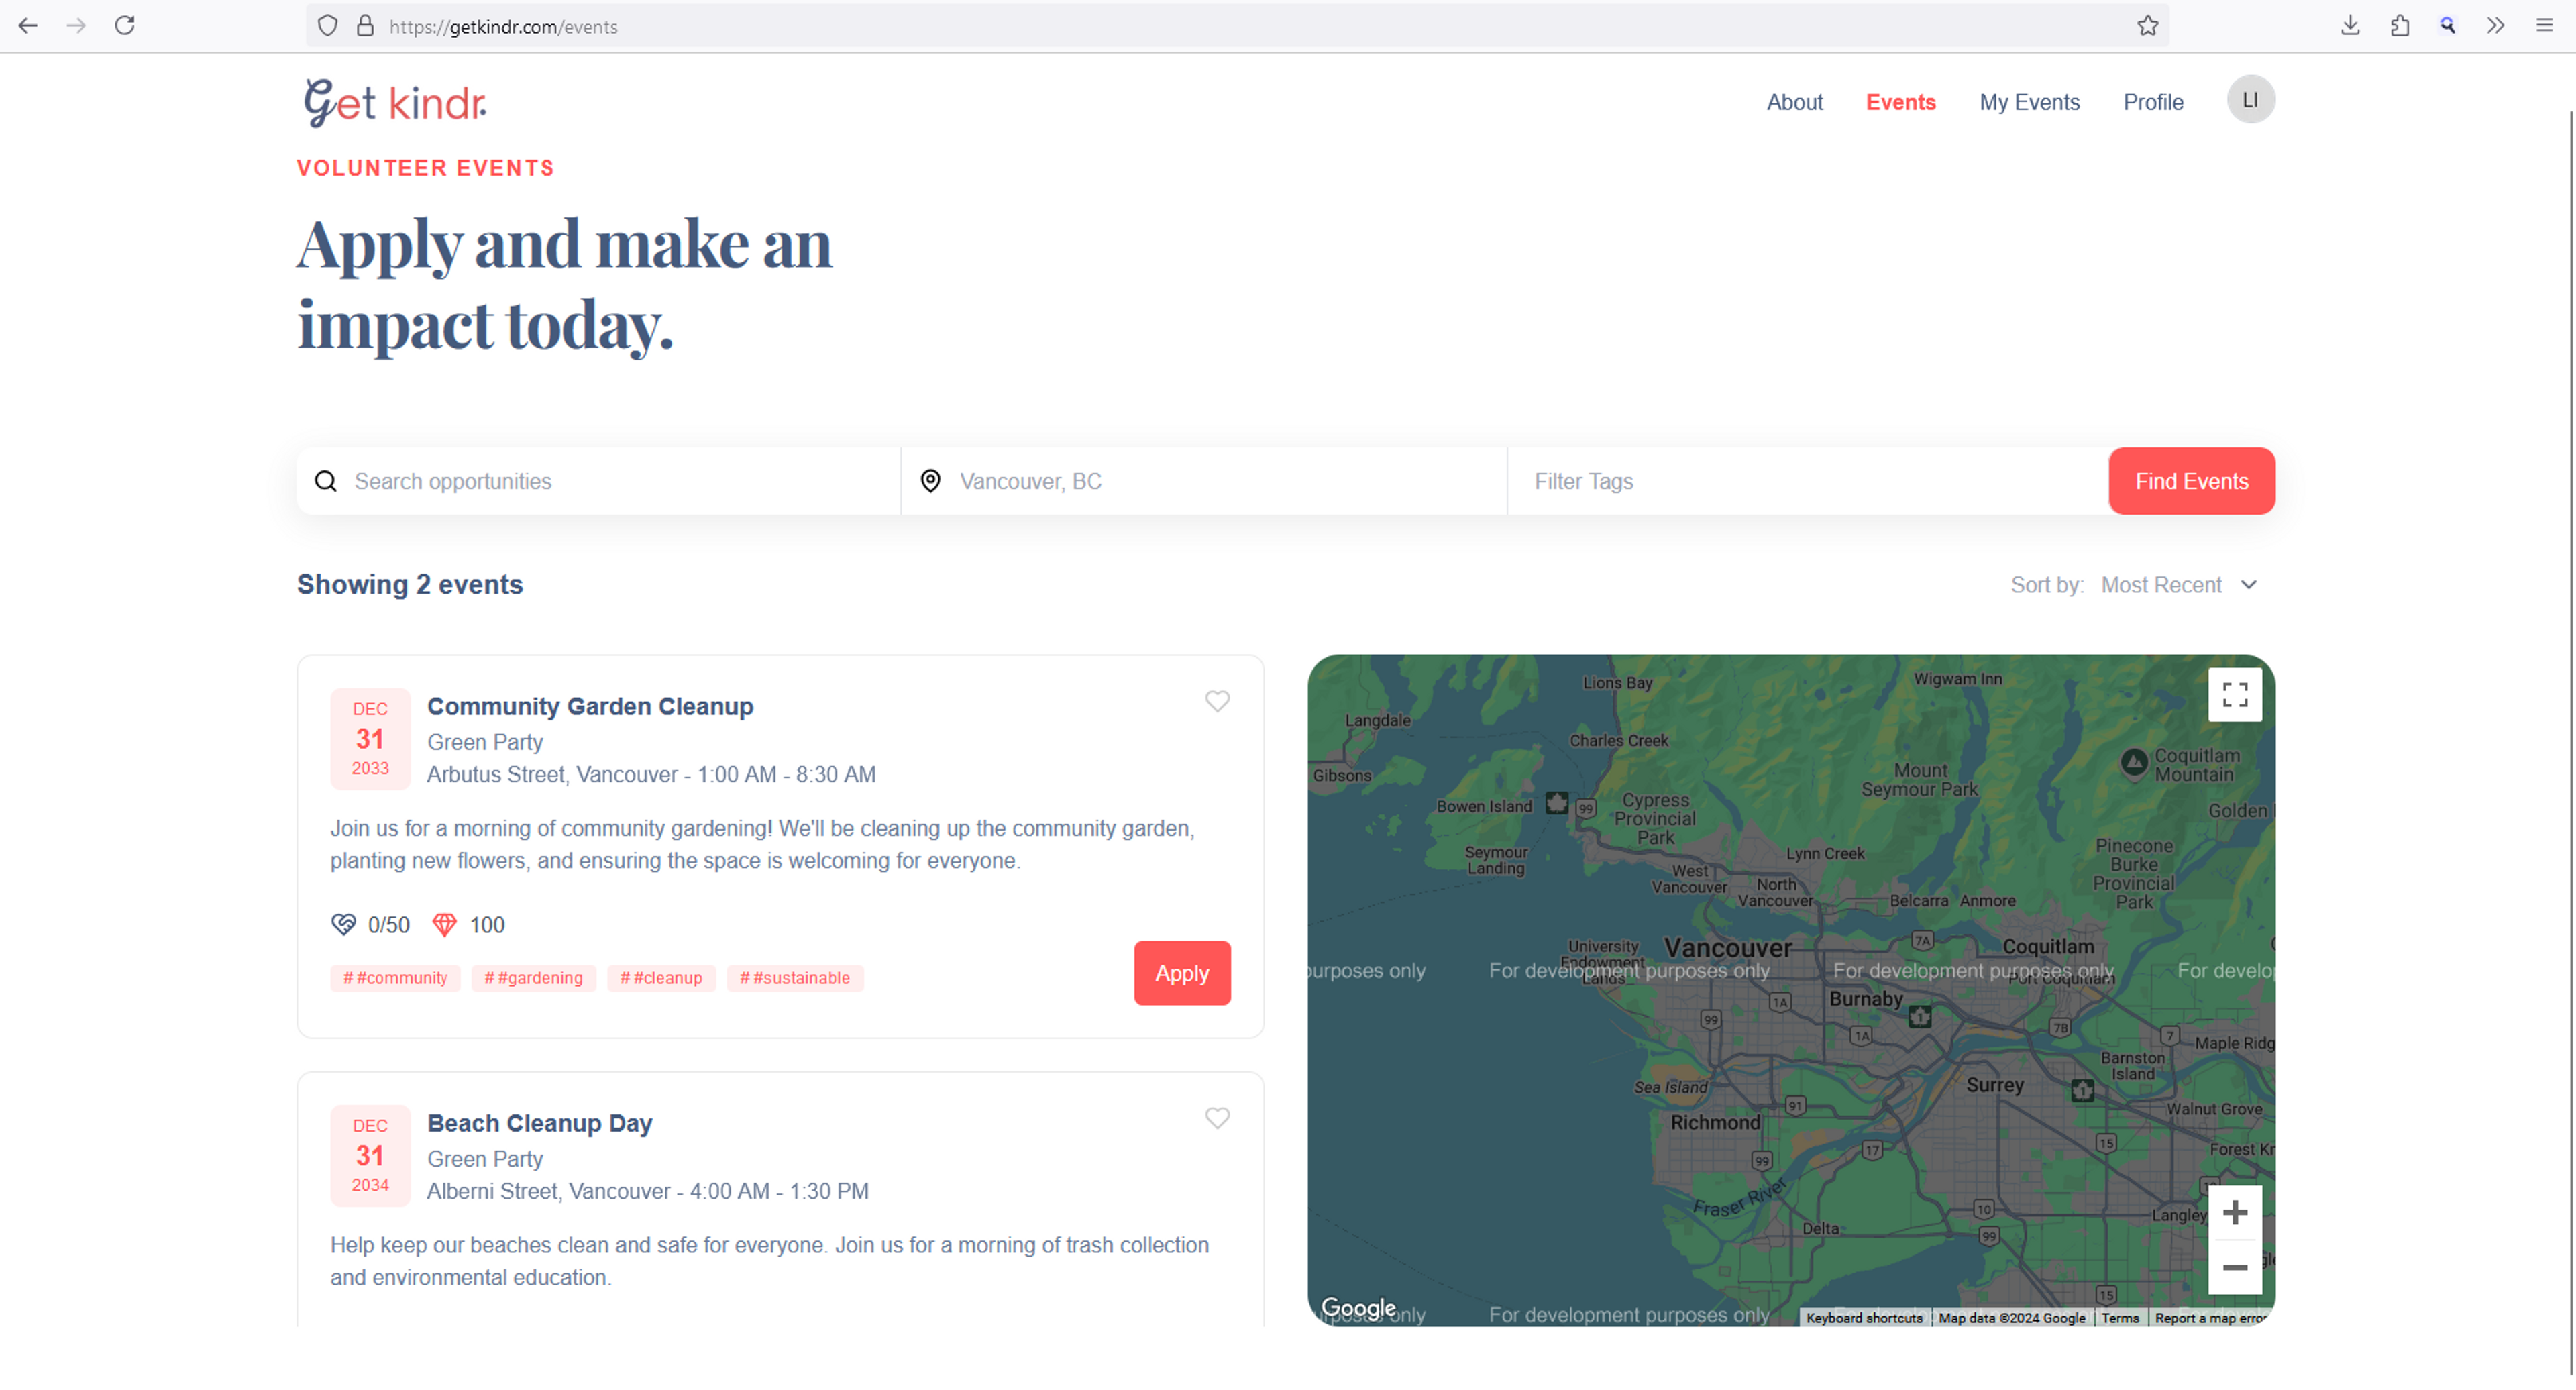Reload the page with the refresh icon
Screen dimensions: 2576x1390
[x=125, y=26]
